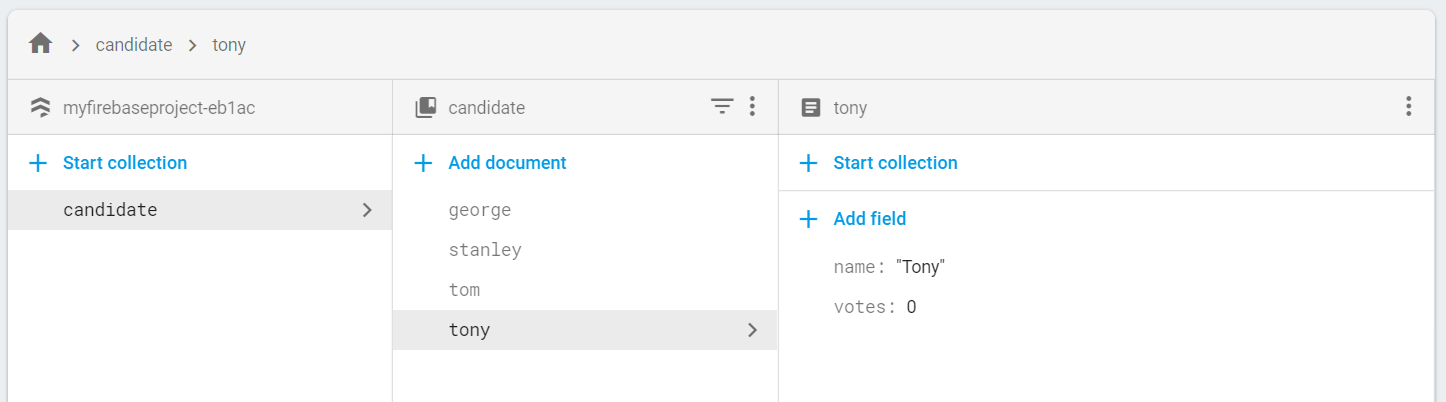Screen dimensions: 1446x402
Task: Open candidate collection three-dot menu
Action: pos(752,107)
